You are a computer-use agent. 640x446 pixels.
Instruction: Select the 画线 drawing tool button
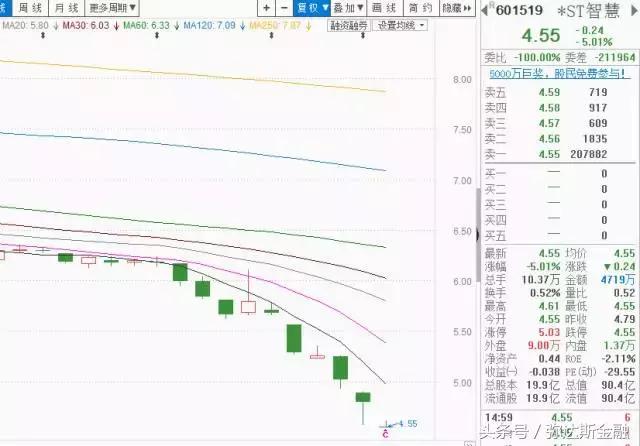pyautogui.click(x=385, y=8)
